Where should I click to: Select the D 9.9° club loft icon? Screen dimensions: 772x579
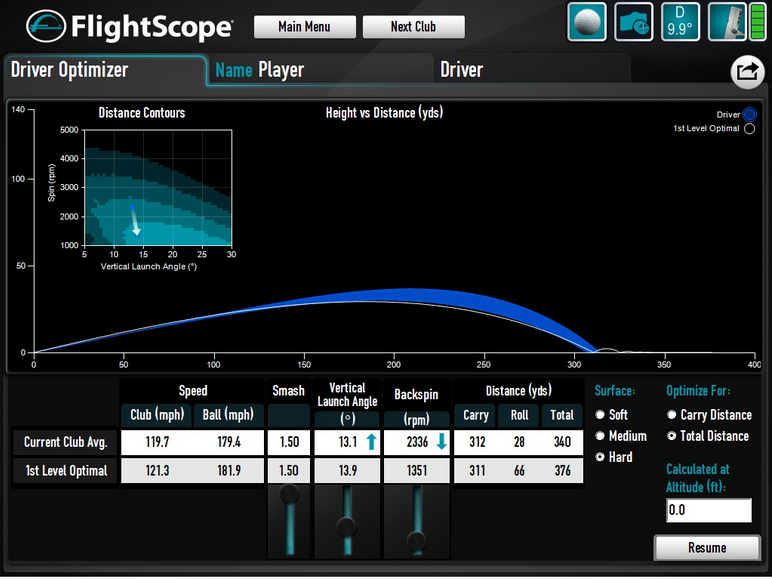click(x=680, y=22)
